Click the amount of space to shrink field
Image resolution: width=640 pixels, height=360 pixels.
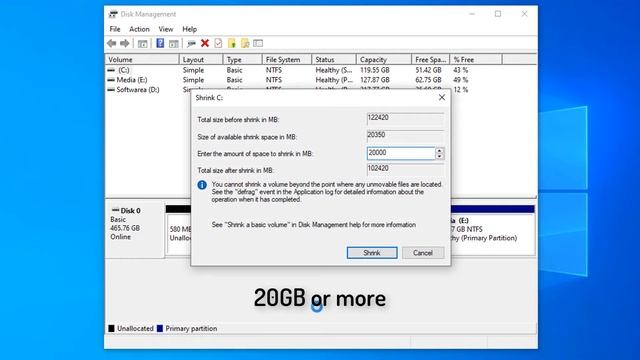[x=401, y=153]
